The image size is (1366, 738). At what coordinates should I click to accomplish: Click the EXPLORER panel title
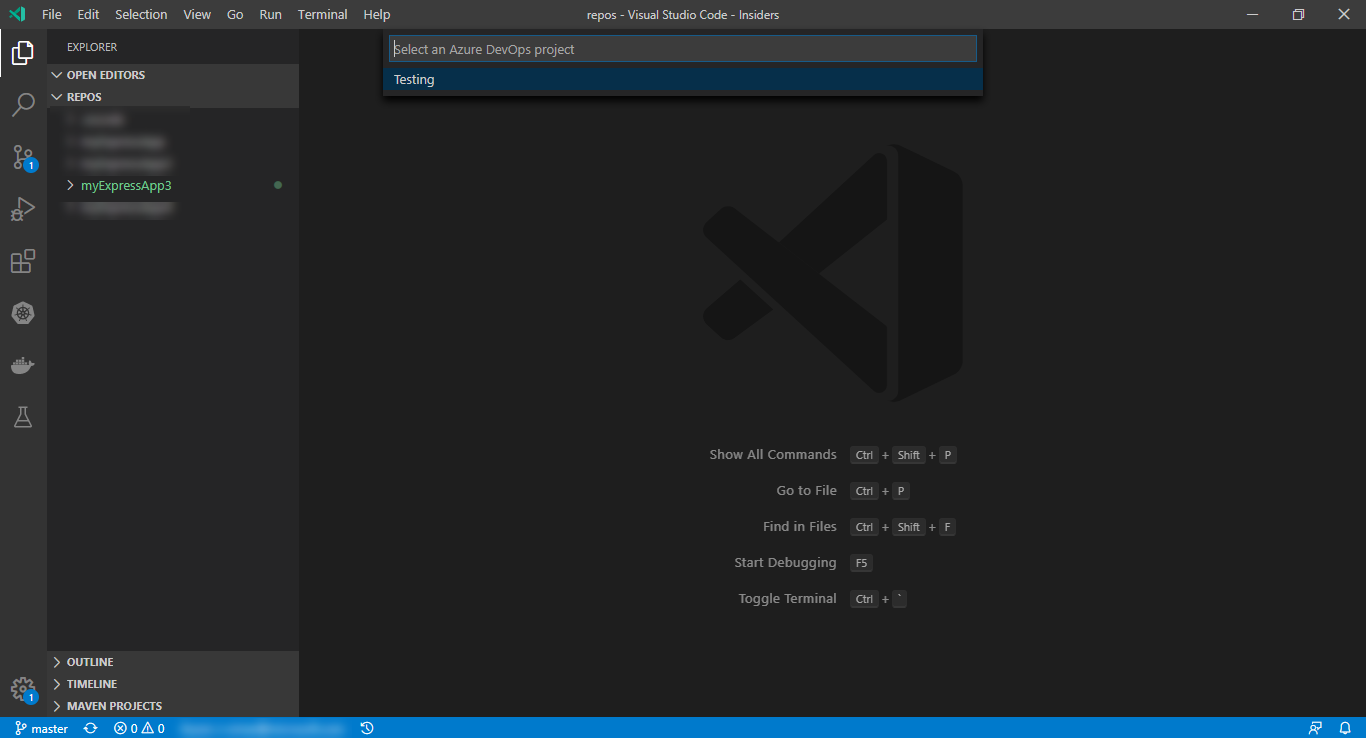click(92, 47)
